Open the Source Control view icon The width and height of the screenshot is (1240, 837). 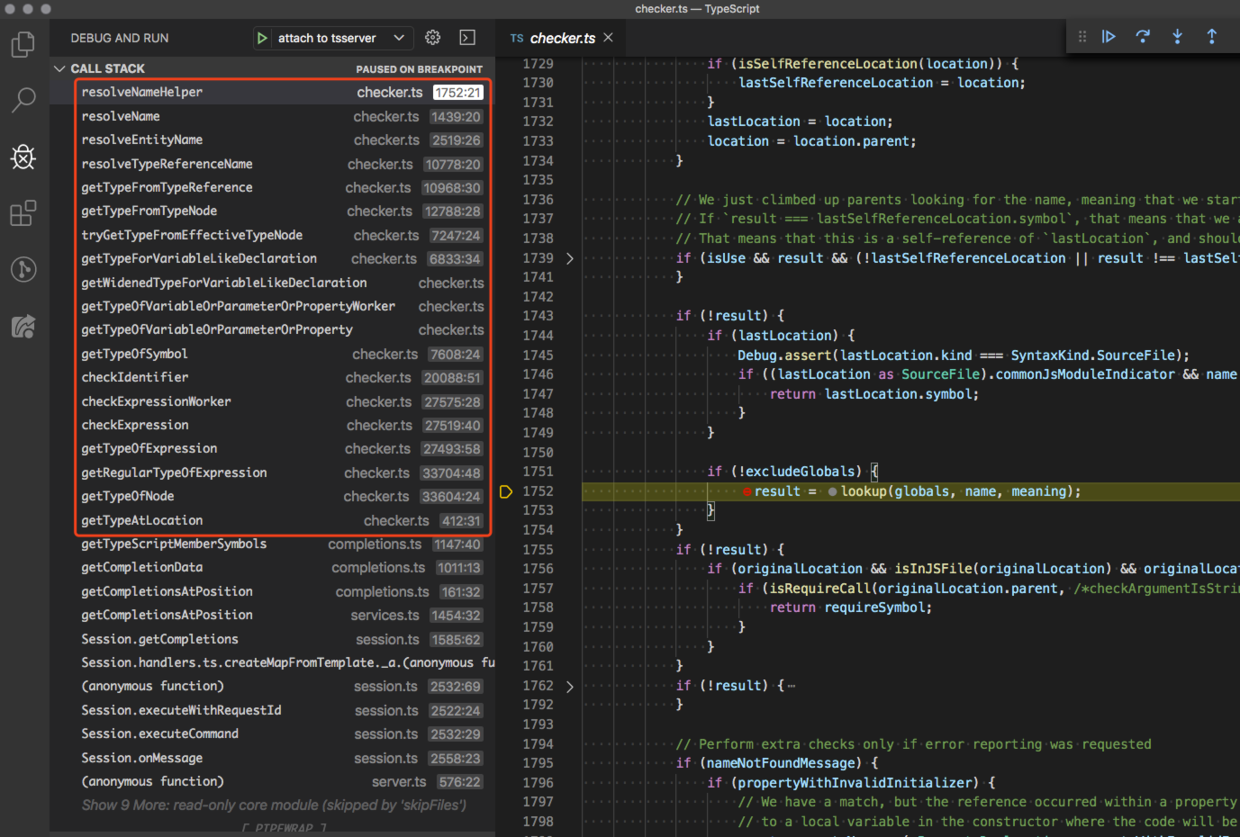(x=23, y=270)
